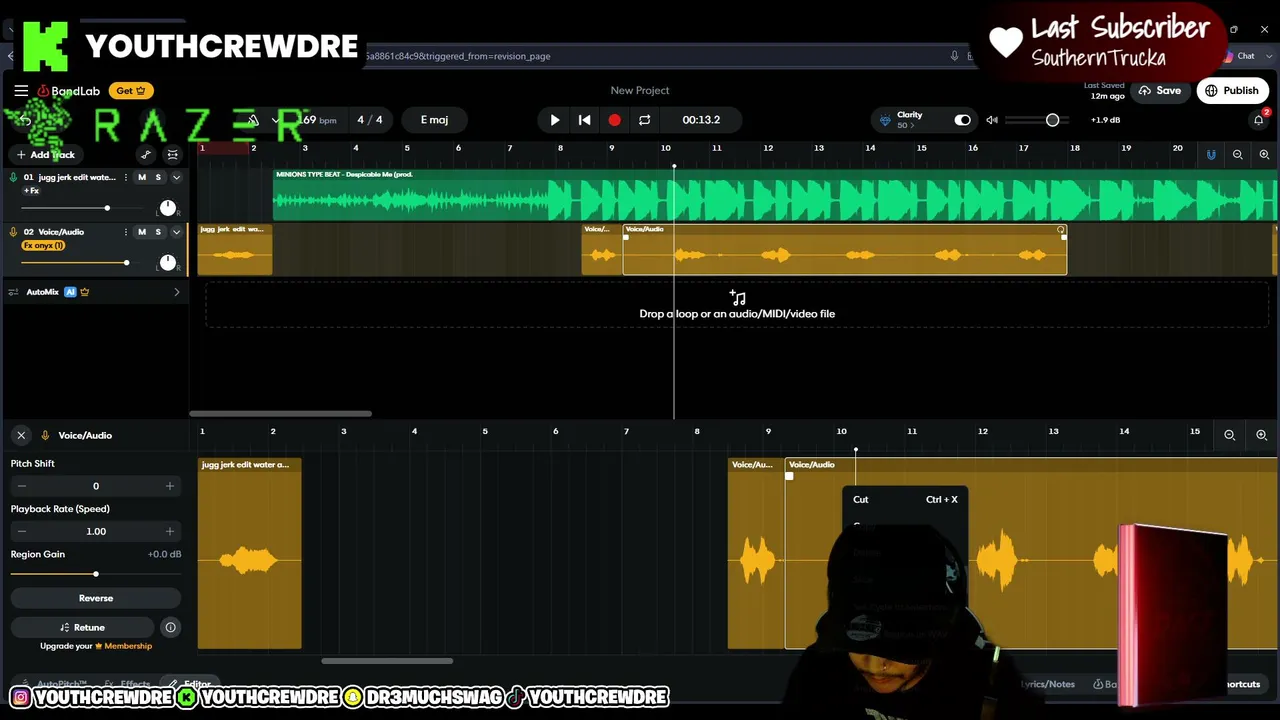Click the collapse tracks icon beside automation
The height and width of the screenshot is (720, 1280).
tap(173, 155)
